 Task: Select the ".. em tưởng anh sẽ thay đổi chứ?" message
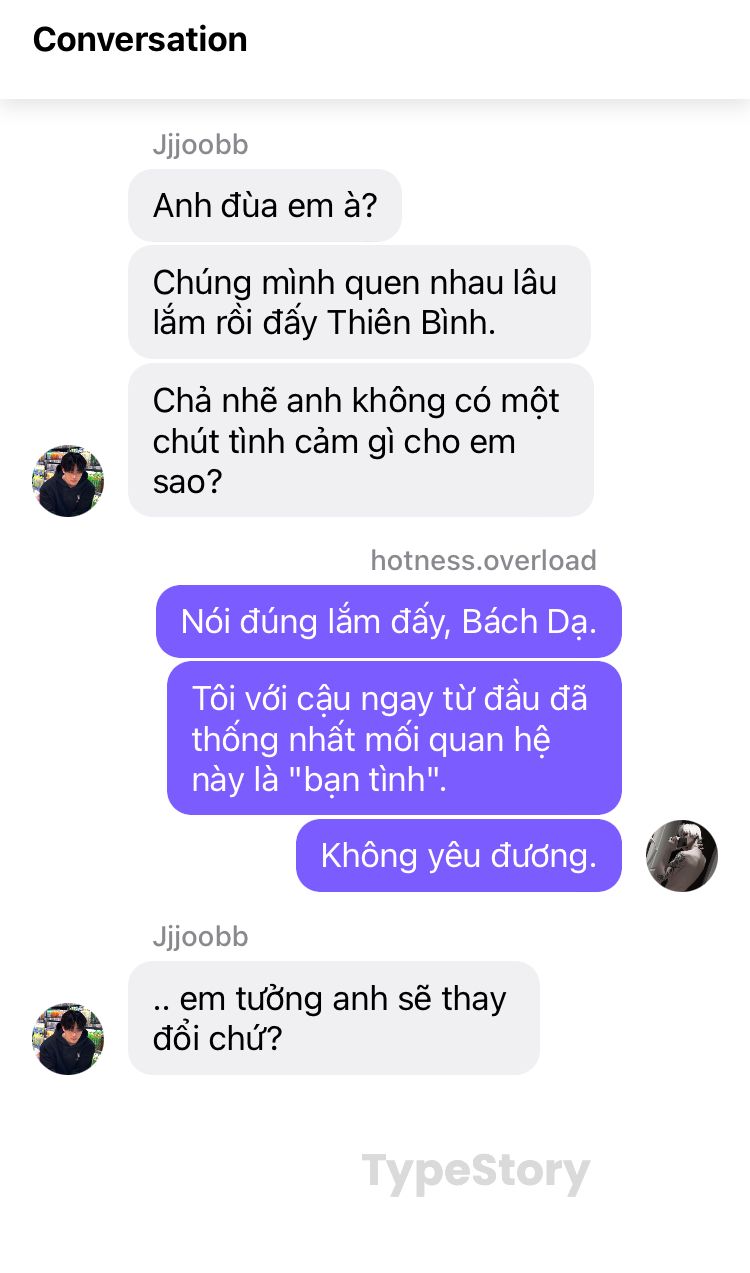click(x=334, y=1018)
